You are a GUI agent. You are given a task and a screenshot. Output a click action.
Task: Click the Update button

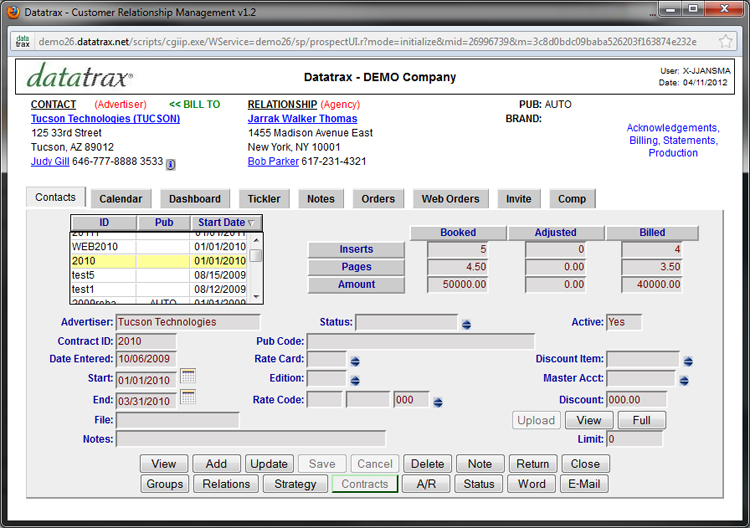pos(269,463)
